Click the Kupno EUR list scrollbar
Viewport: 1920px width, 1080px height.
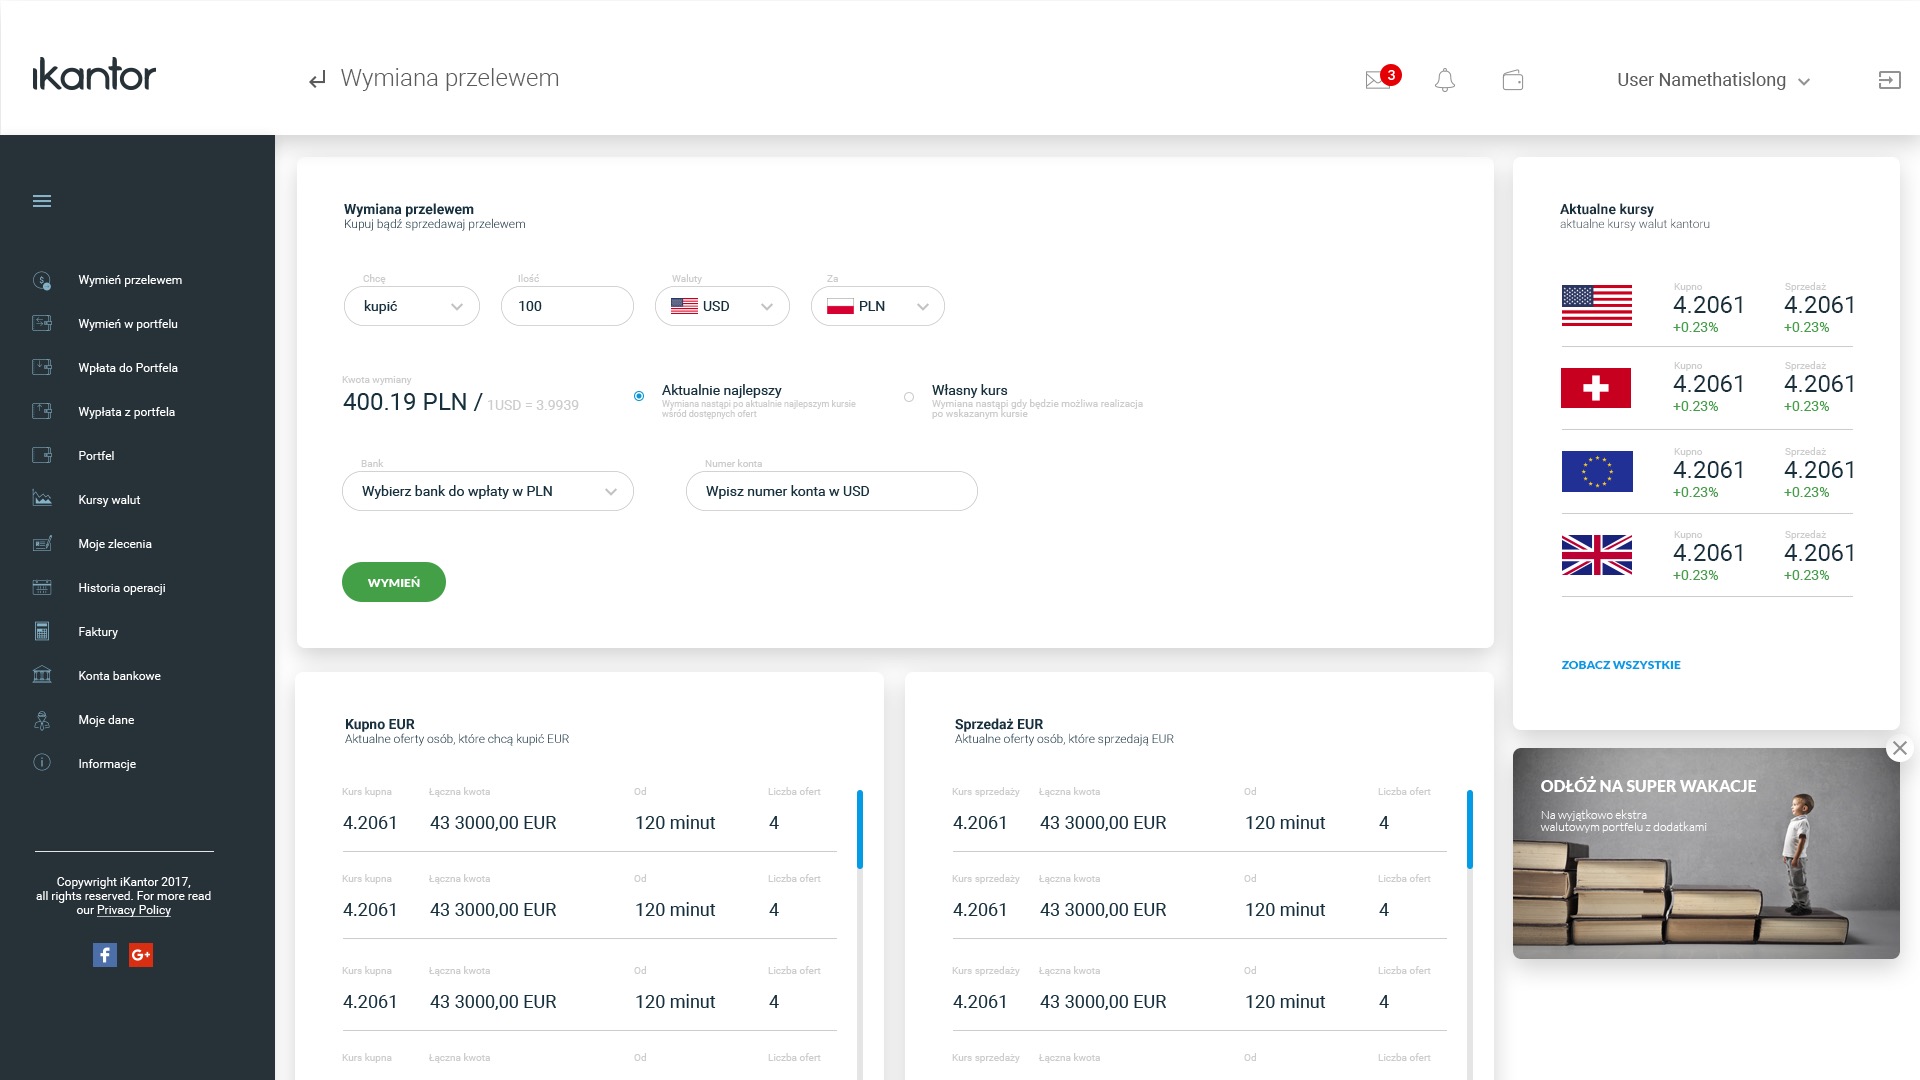pos(860,829)
